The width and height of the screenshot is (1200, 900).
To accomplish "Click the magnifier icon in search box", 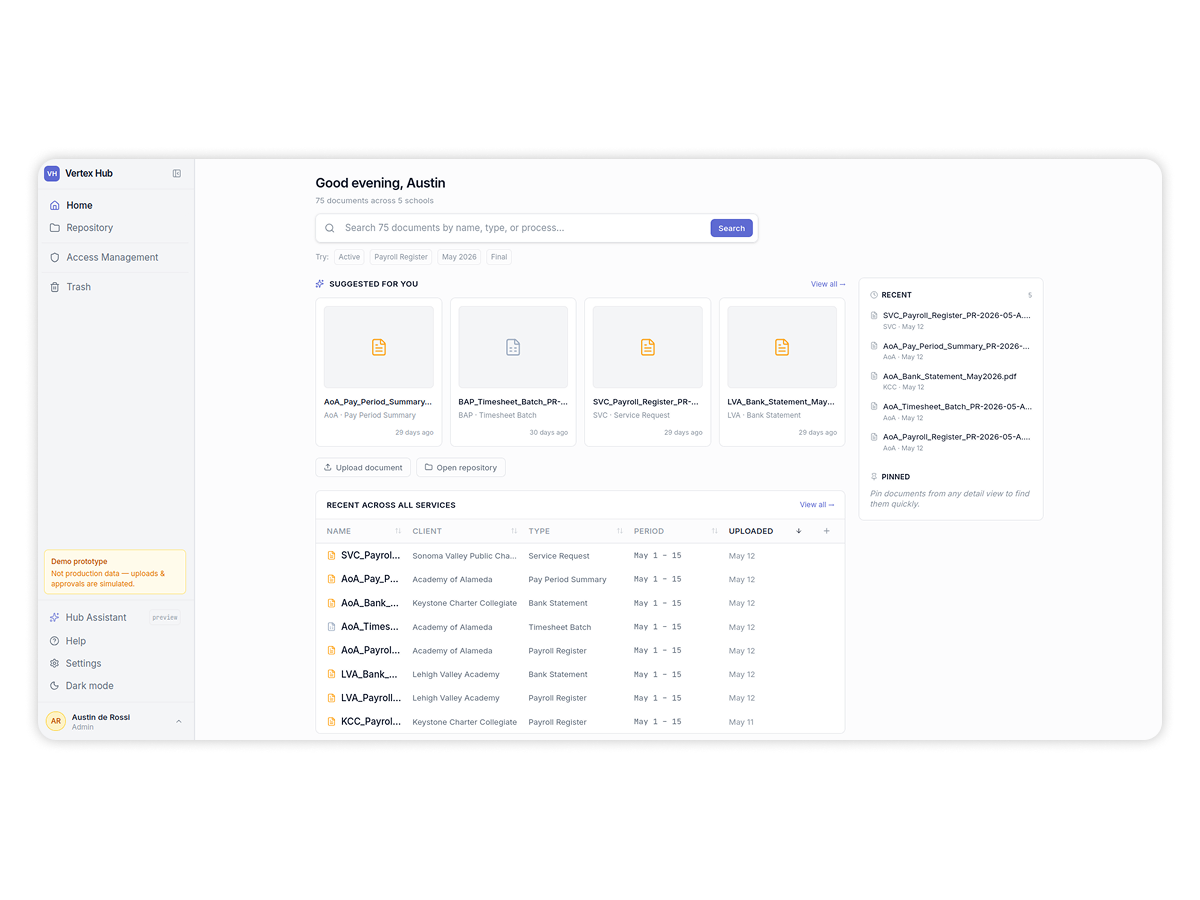I will [330, 228].
